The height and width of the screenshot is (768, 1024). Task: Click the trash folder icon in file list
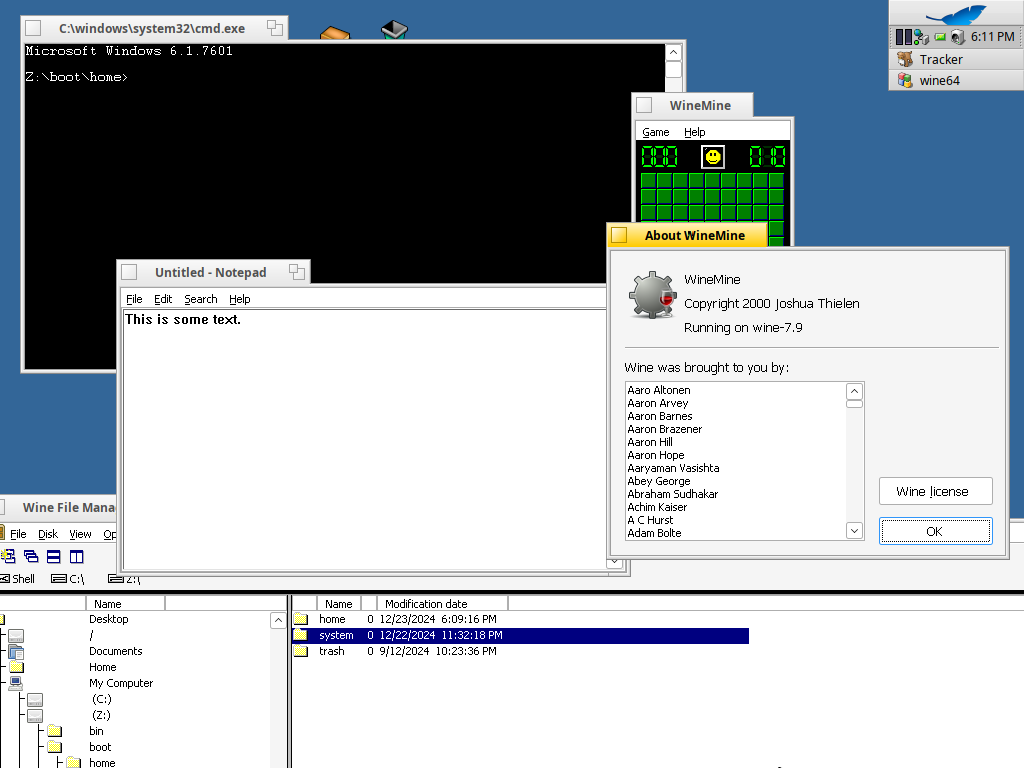coord(300,651)
